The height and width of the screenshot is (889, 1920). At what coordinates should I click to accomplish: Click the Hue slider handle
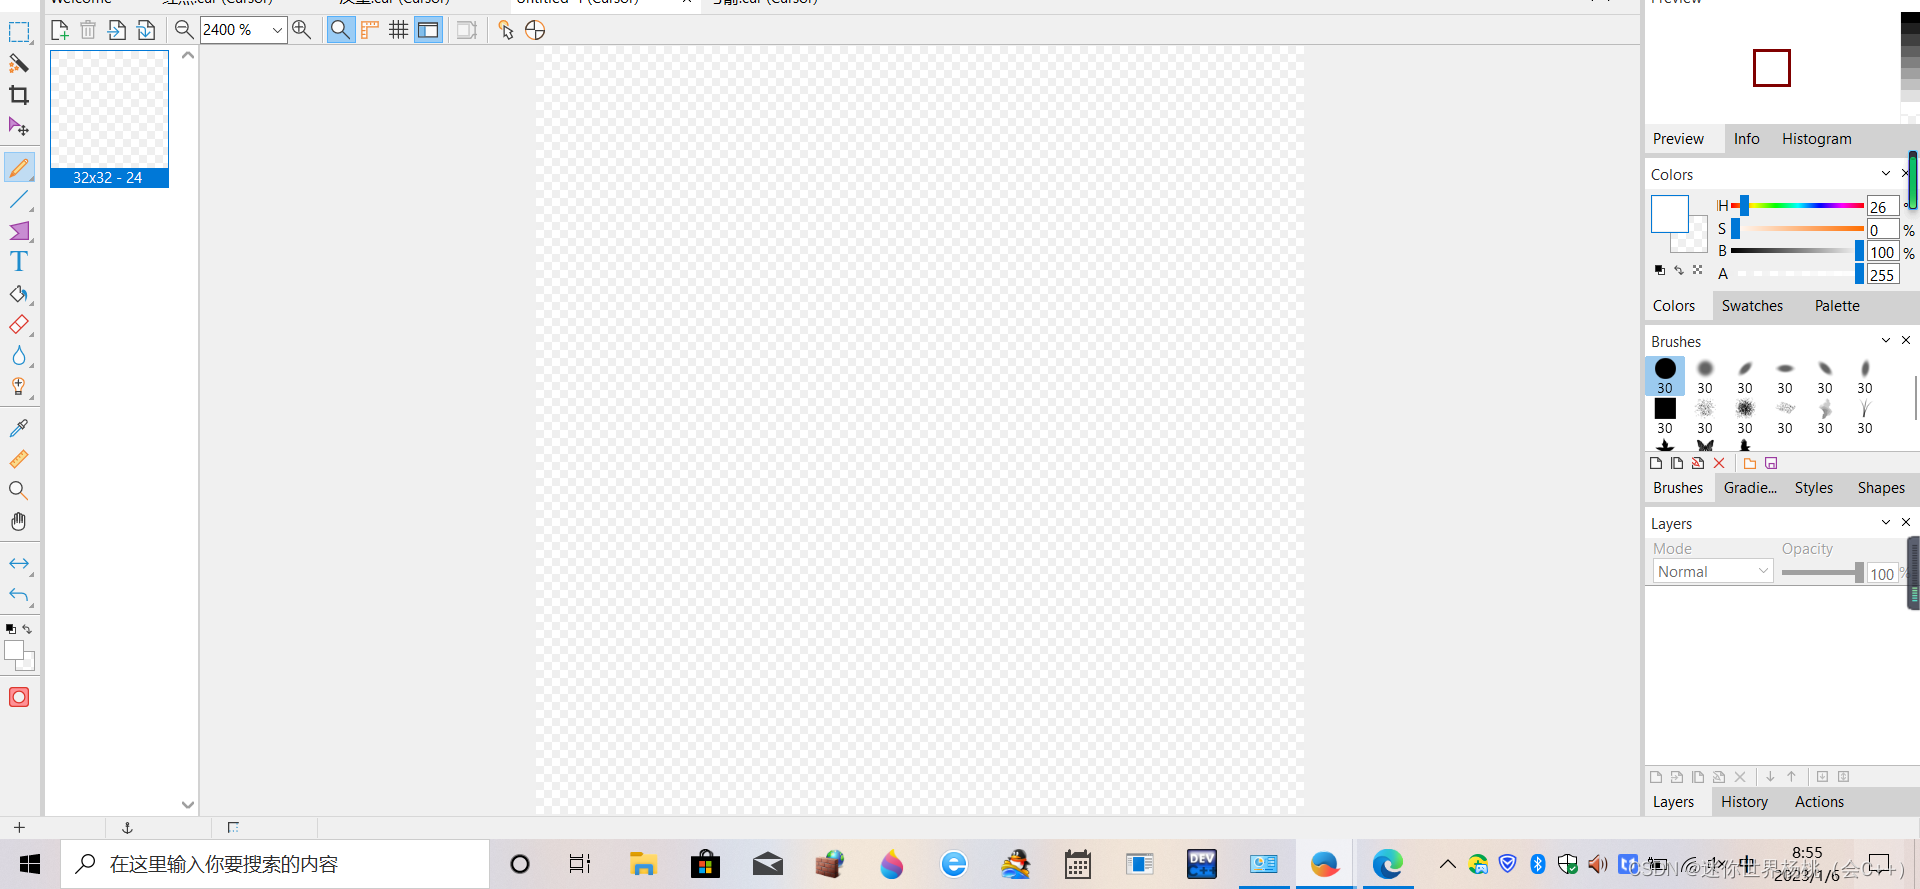pyautogui.click(x=1744, y=206)
